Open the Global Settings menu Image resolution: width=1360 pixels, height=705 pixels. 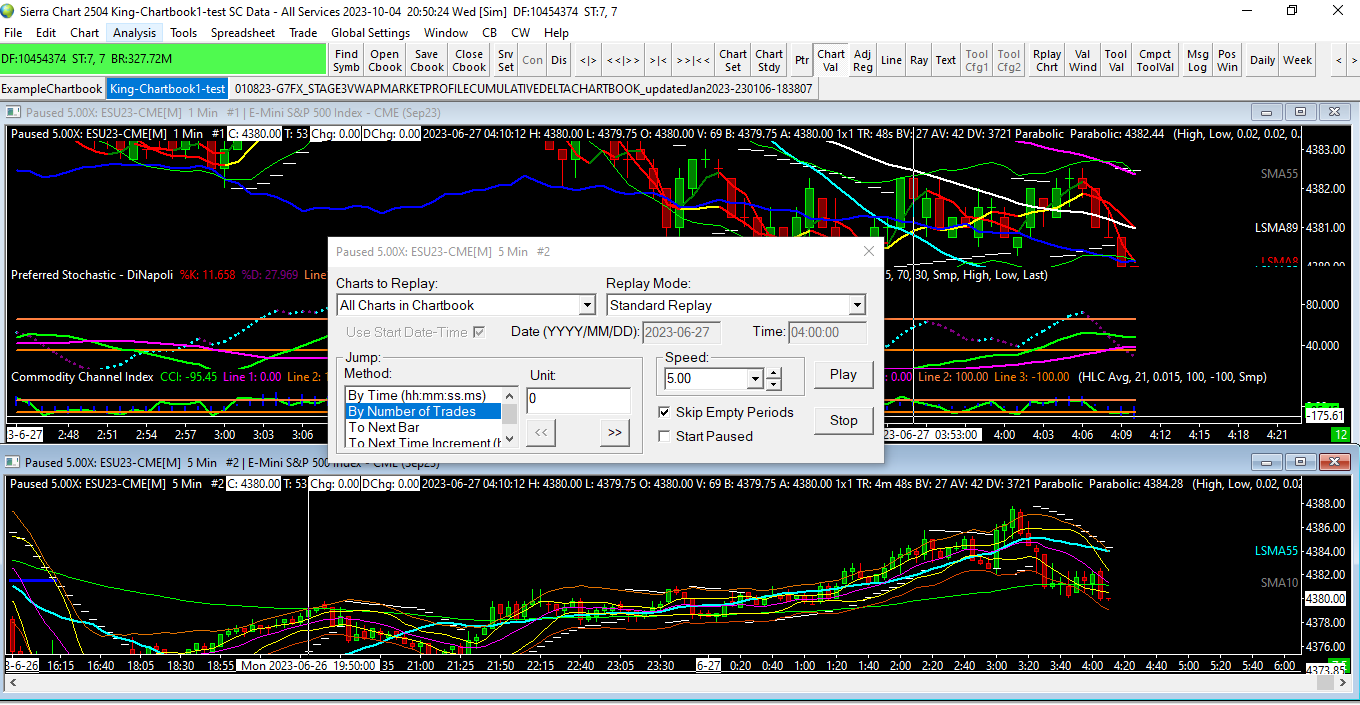coord(371,32)
